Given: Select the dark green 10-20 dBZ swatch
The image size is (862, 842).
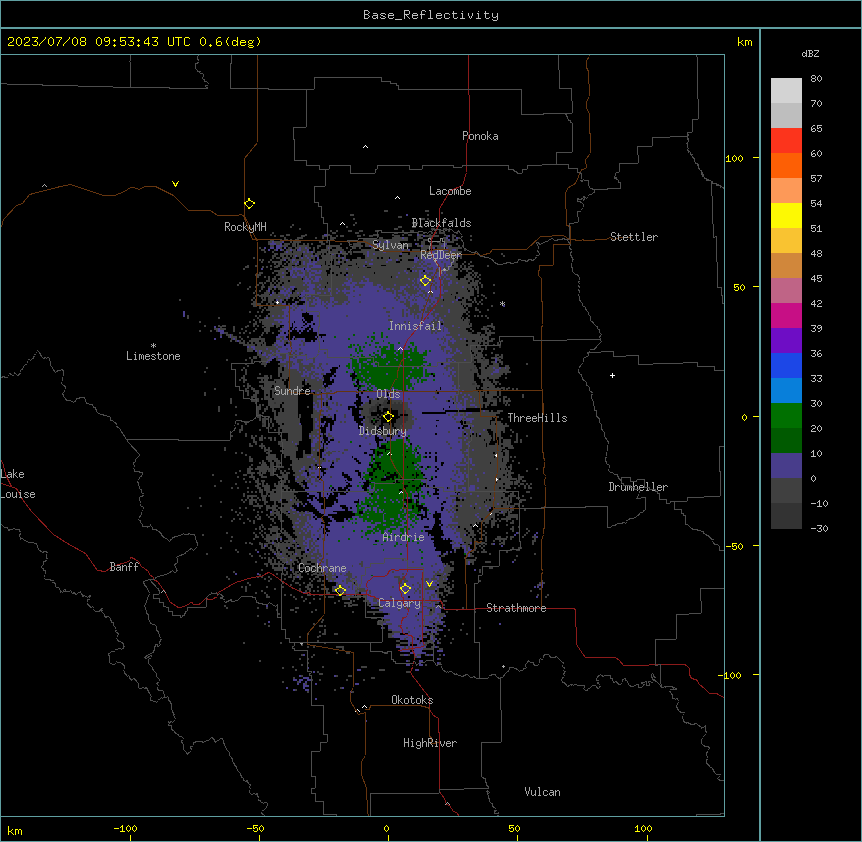Looking at the screenshot, I should [x=786, y=441].
